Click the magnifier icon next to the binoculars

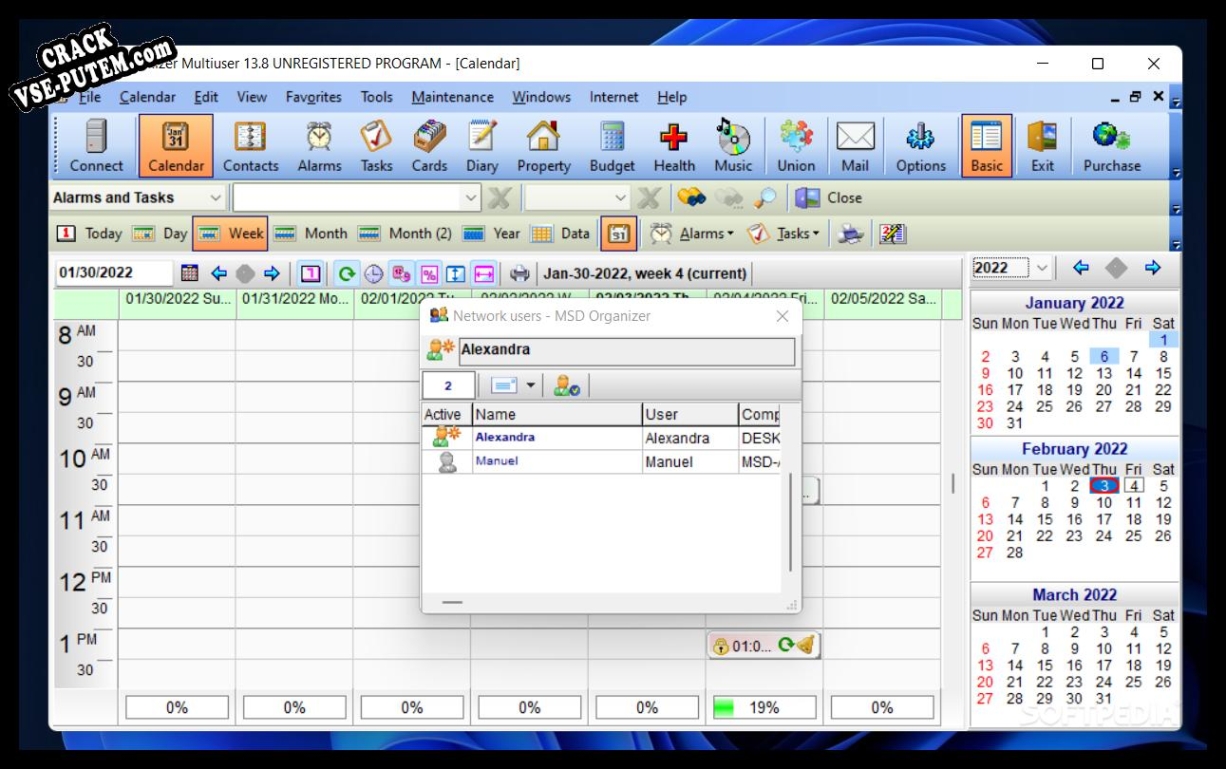point(765,198)
